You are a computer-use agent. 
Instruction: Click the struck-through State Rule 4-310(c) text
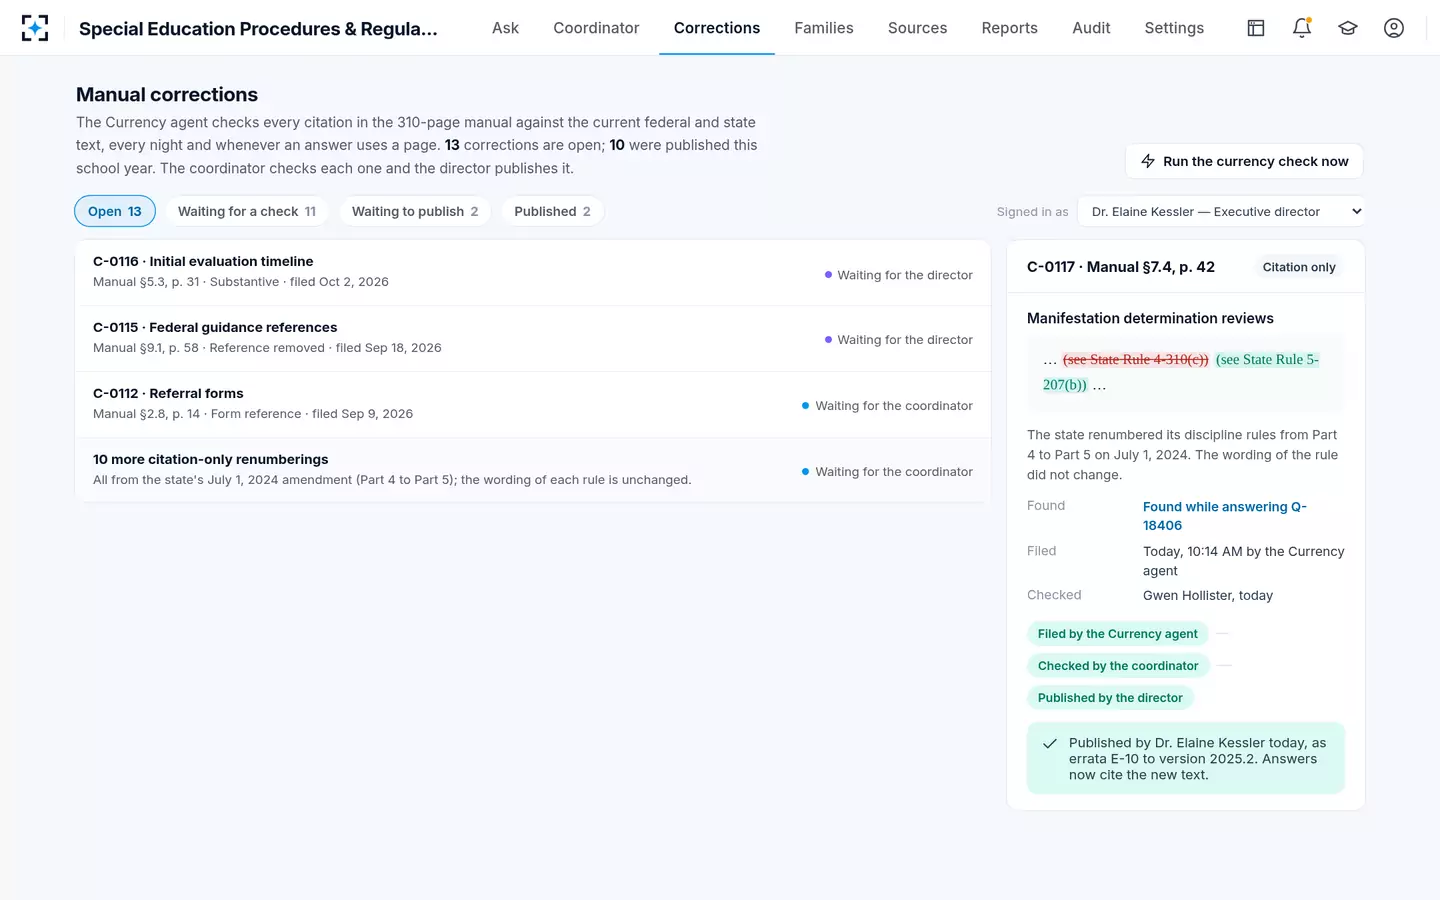tap(1135, 360)
